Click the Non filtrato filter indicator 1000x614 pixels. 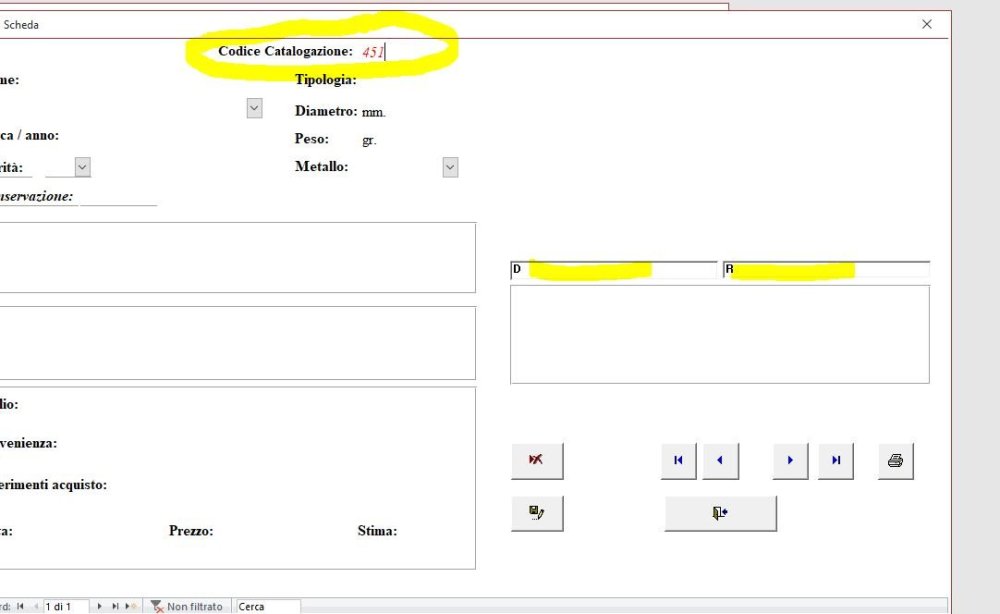pyautogui.click(x=186, y=607)
